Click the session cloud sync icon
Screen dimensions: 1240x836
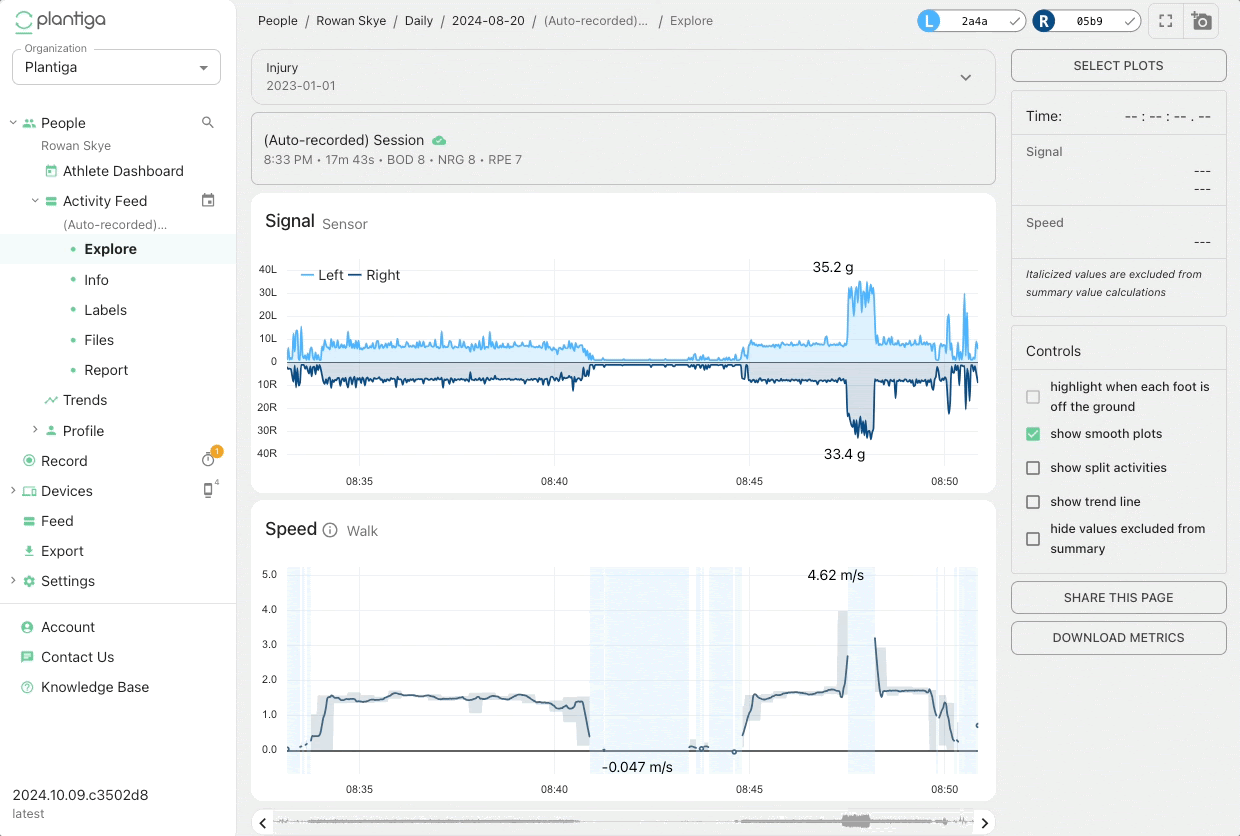pyautogui.click(x=439, y=140)
